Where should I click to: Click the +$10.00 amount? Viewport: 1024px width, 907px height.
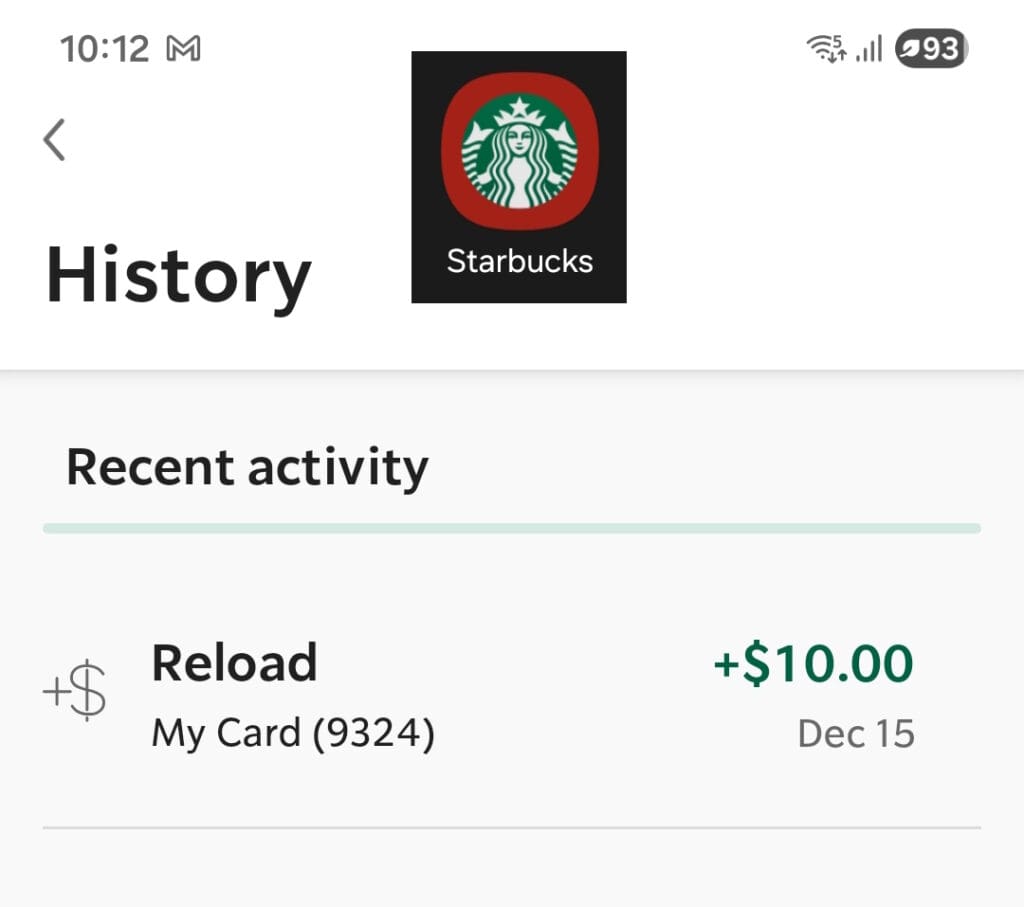814,662
